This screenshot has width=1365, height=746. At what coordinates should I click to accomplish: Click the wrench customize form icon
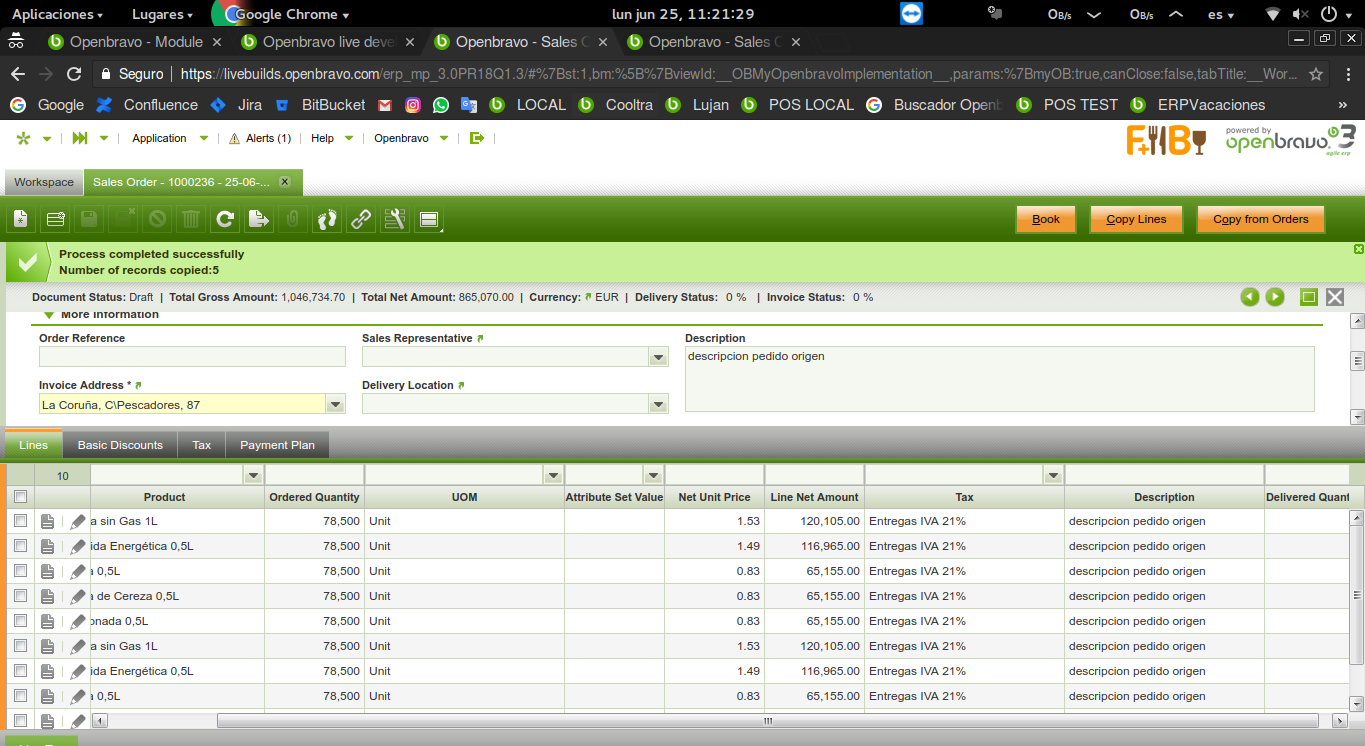pos(395,219)
